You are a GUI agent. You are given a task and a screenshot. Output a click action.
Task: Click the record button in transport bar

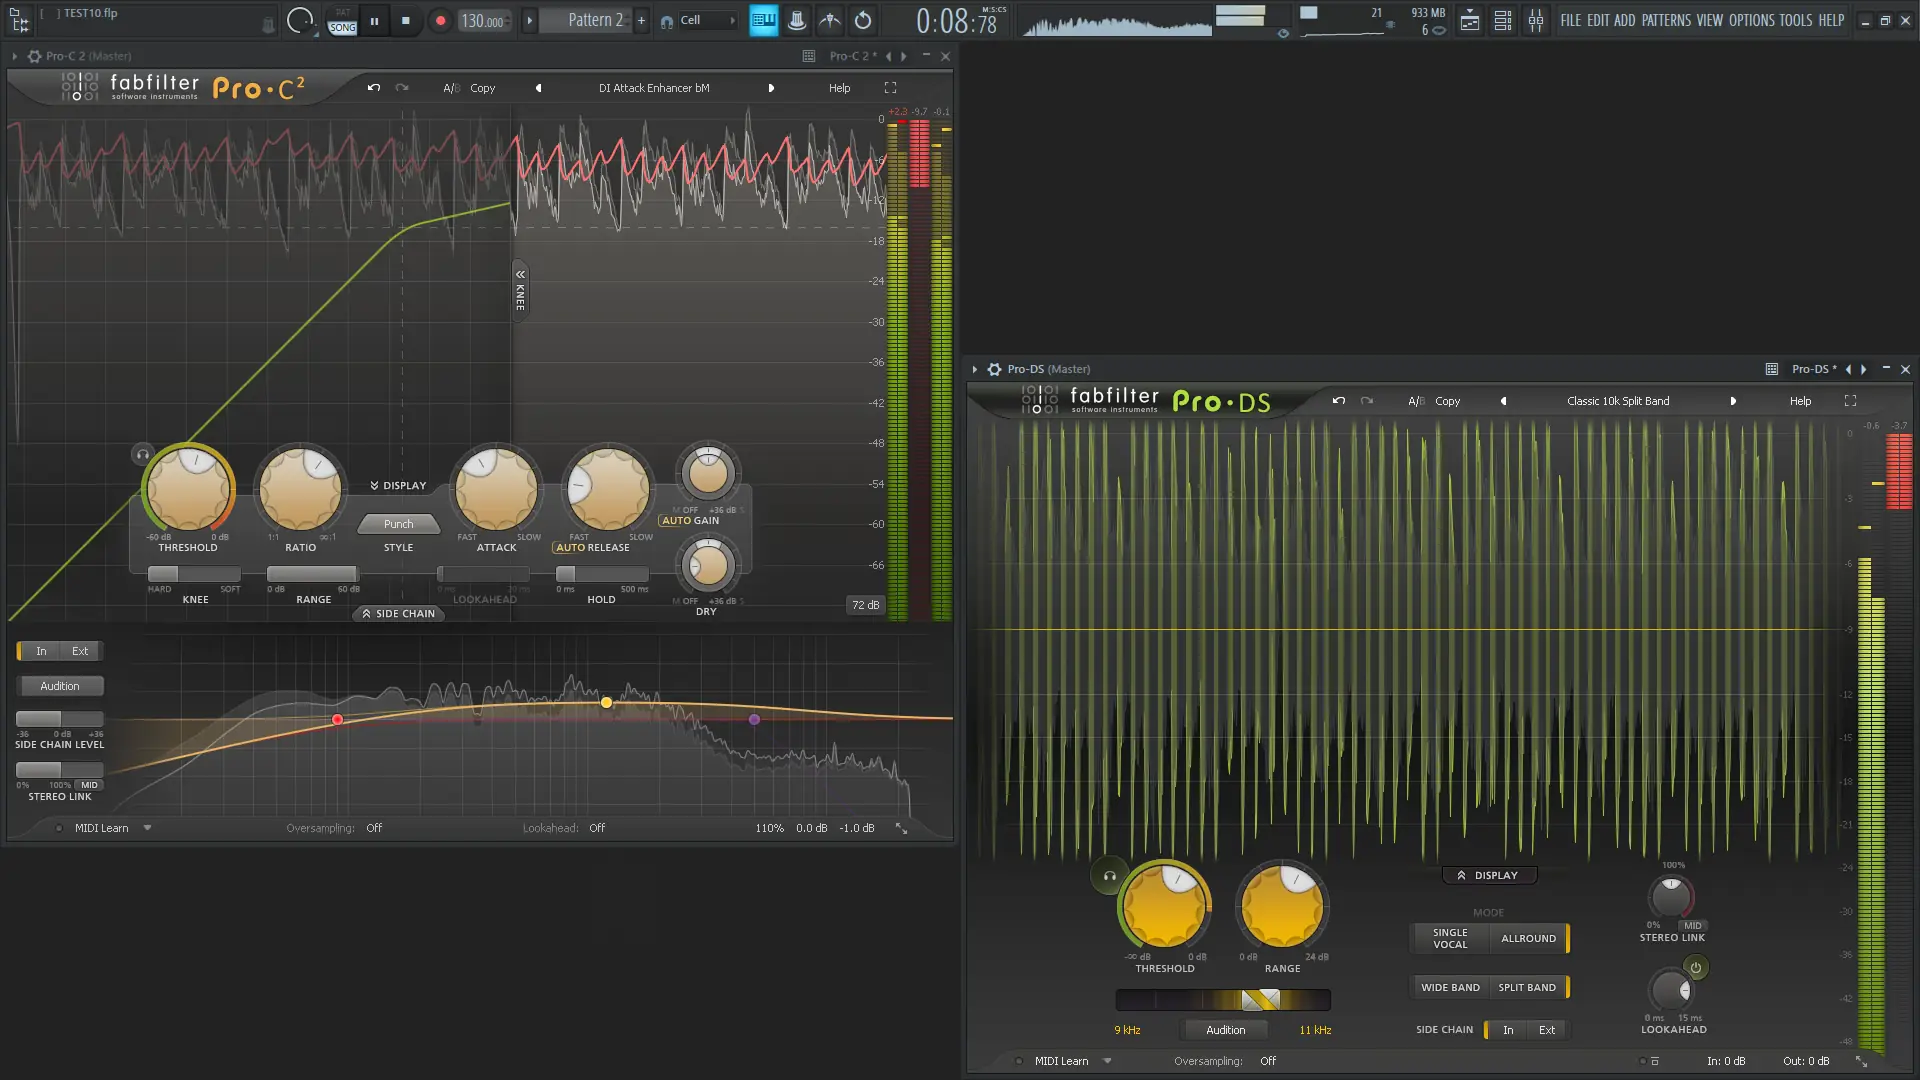click(x=440, y=20)
